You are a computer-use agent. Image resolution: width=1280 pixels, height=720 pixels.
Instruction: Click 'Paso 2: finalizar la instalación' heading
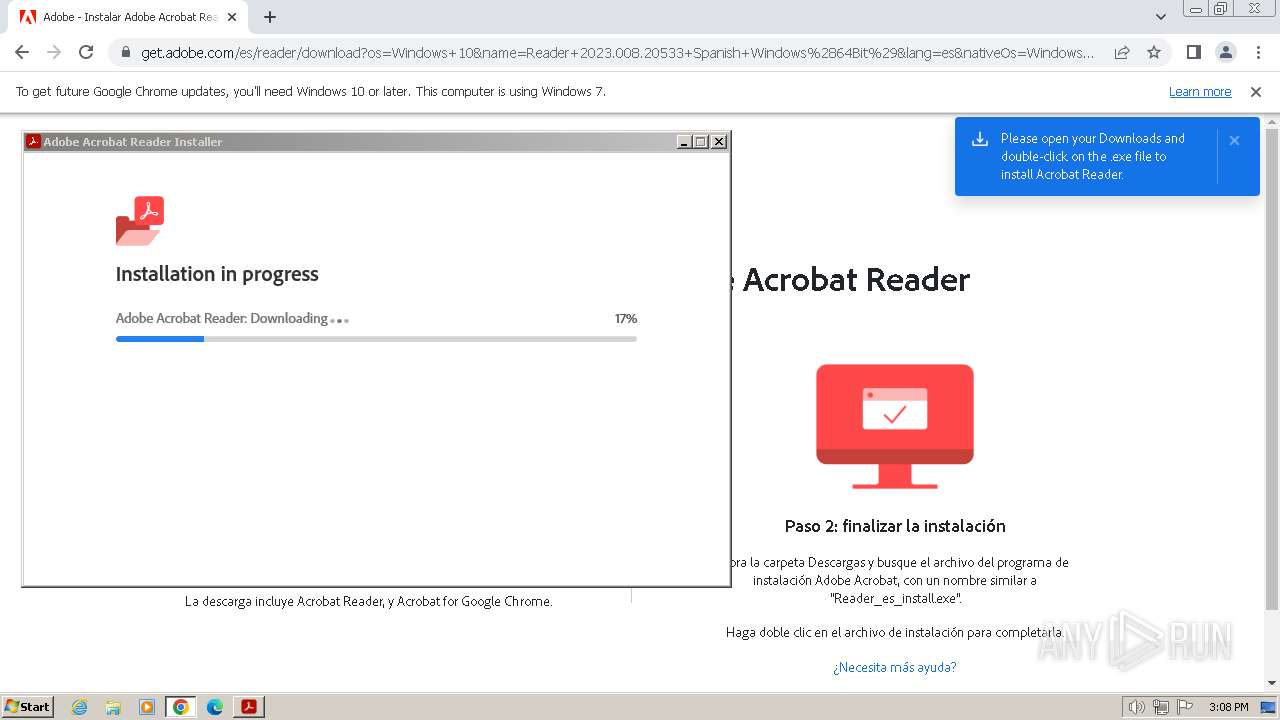895,526
